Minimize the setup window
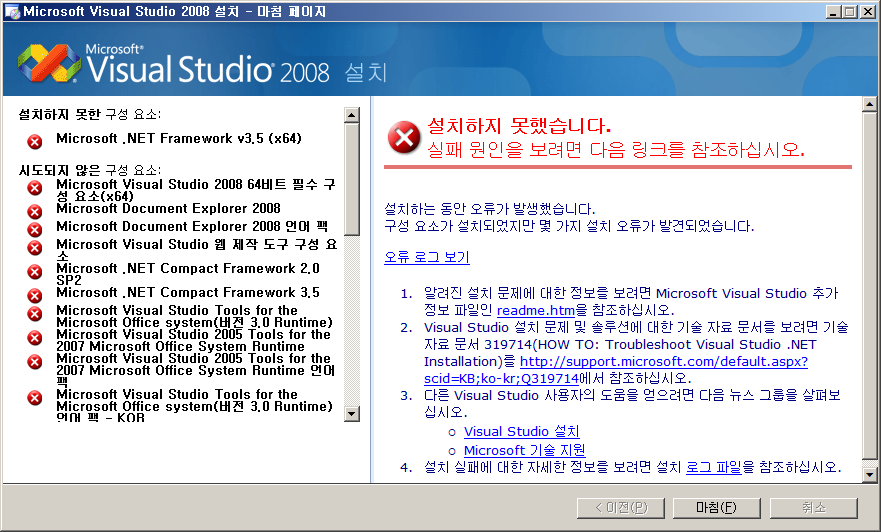Screen dimensions: 881x532 tap(833, 11)
